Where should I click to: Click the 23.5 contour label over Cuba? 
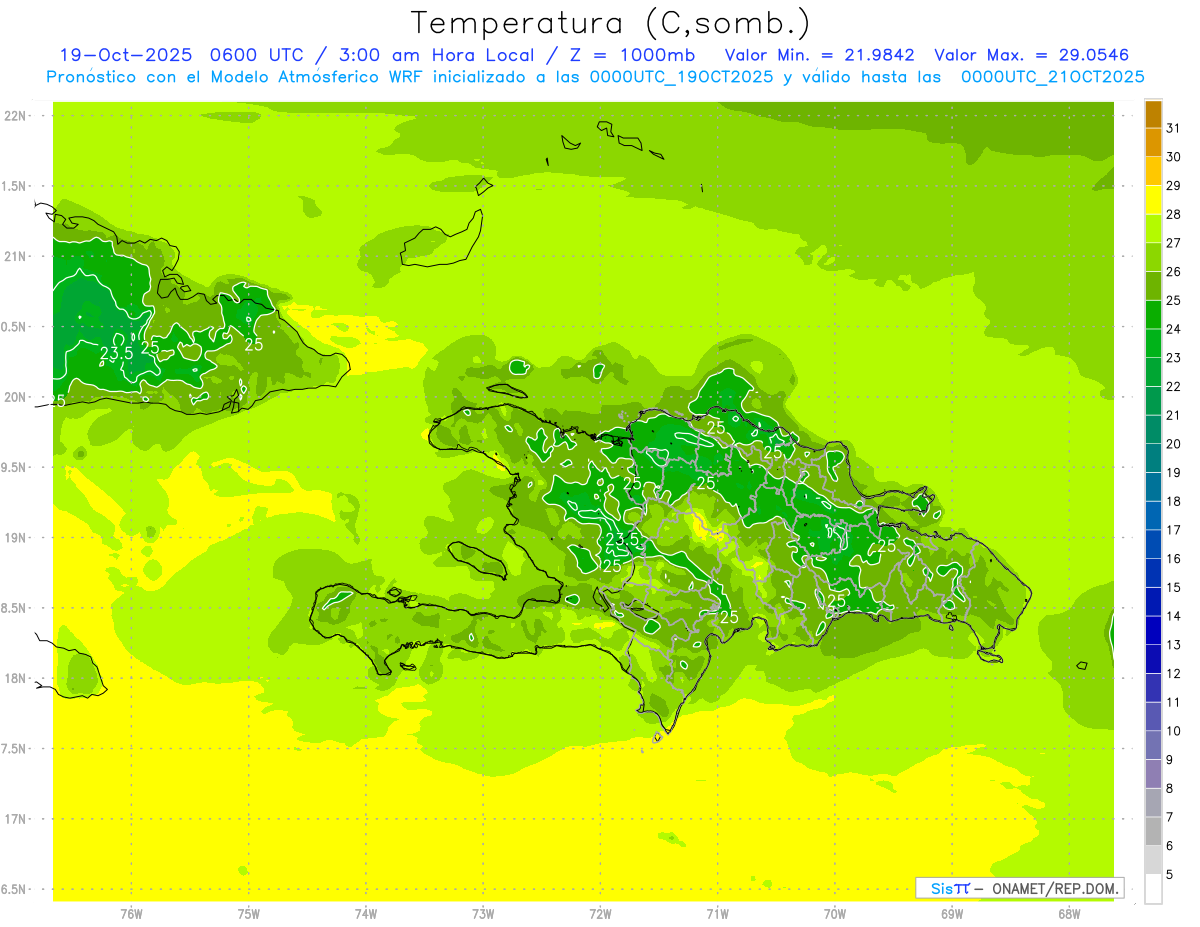(116, 353)
